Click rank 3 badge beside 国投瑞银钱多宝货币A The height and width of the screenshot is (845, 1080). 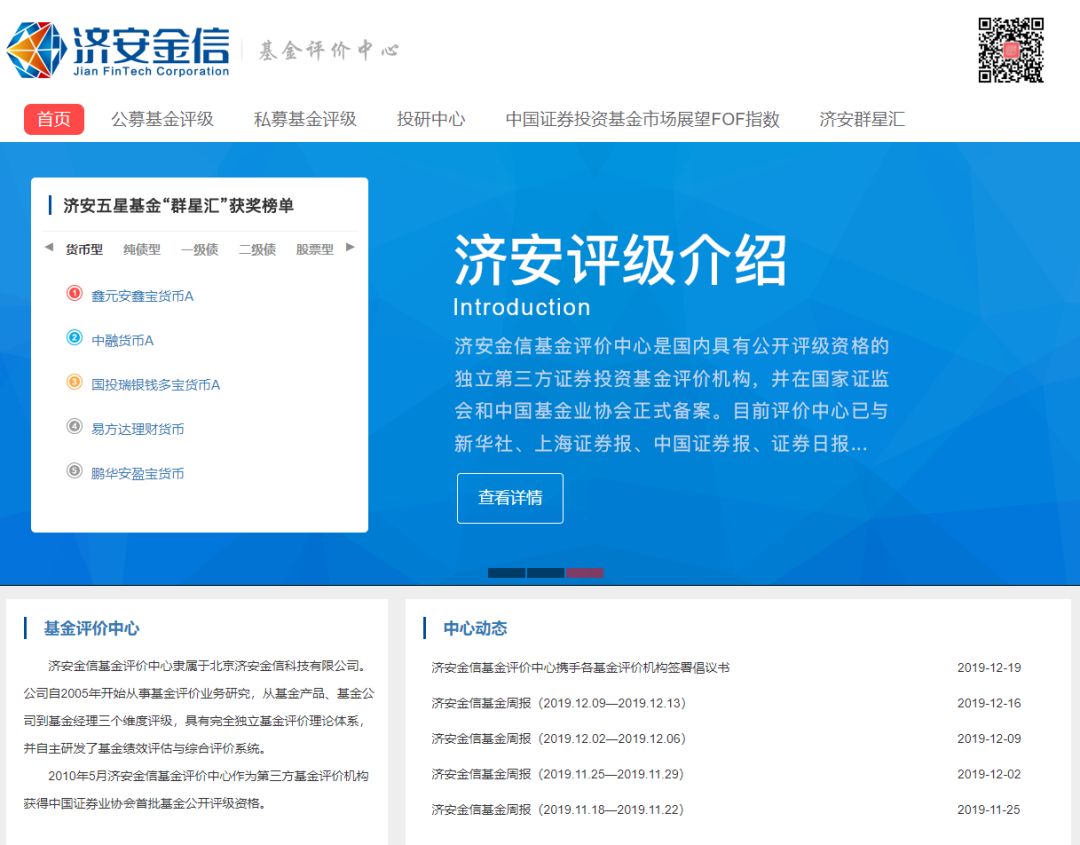[74, 382]
